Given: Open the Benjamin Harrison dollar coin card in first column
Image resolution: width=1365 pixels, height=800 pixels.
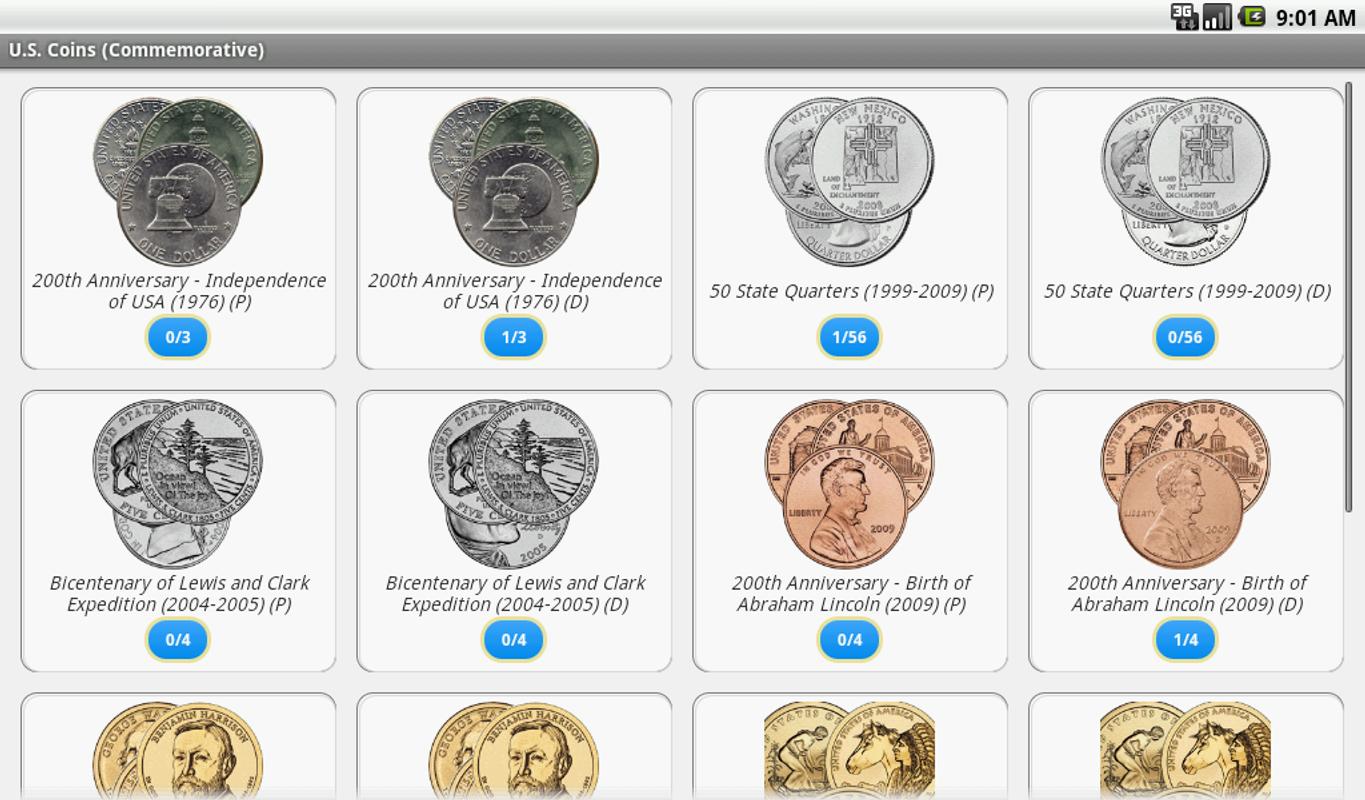Looking at the screenshot, I should point(178,746).
